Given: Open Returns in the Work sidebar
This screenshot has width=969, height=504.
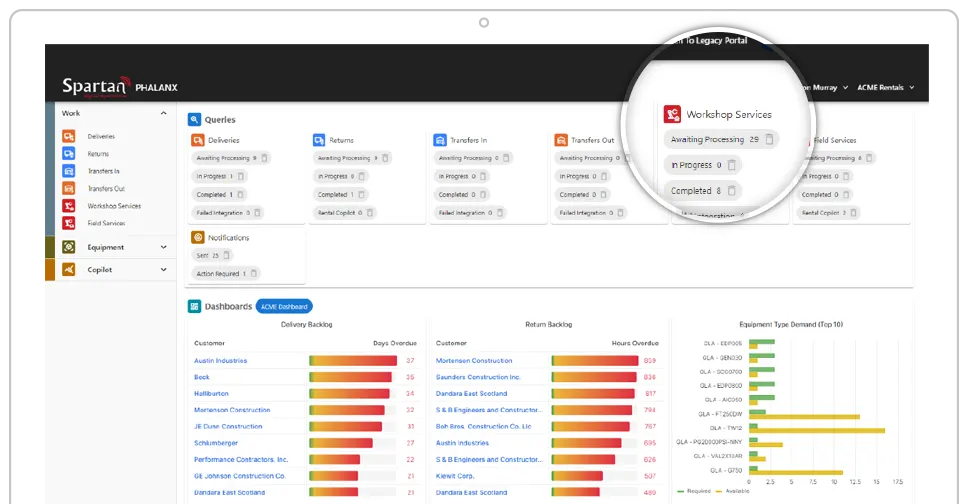Looking at the screenshot, I should 98,154.
